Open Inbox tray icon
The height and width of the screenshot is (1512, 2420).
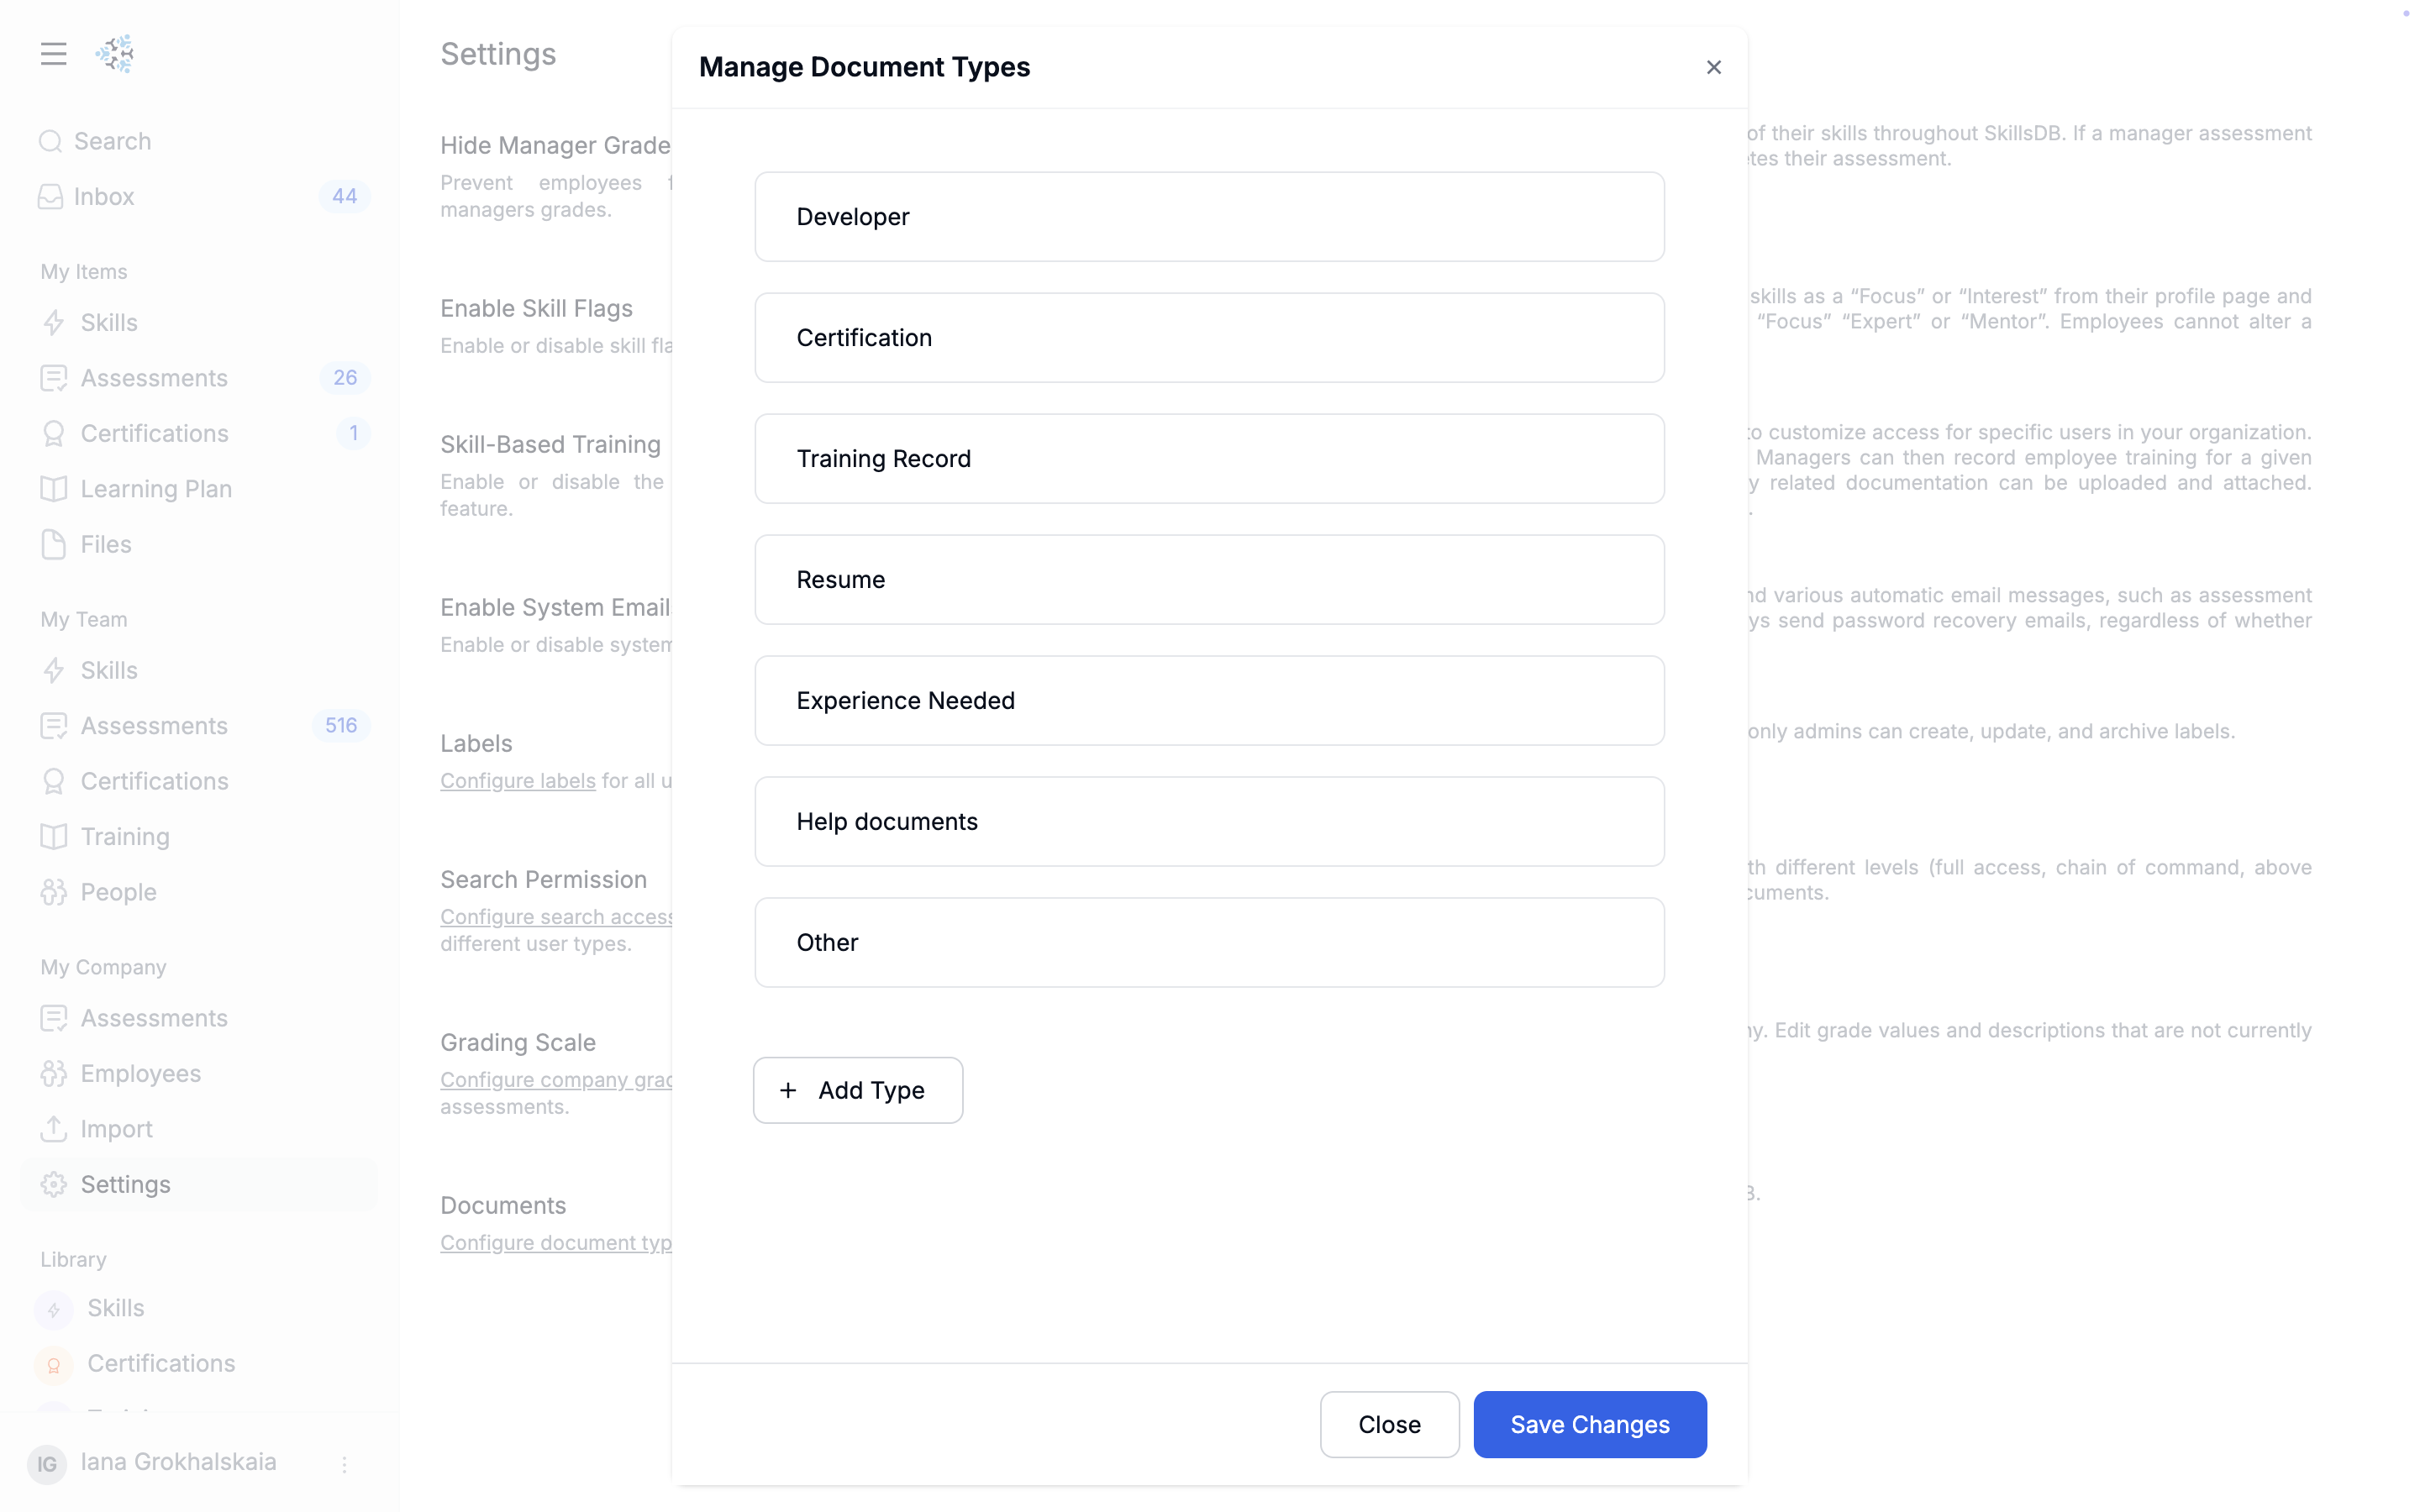coord(50,196)
